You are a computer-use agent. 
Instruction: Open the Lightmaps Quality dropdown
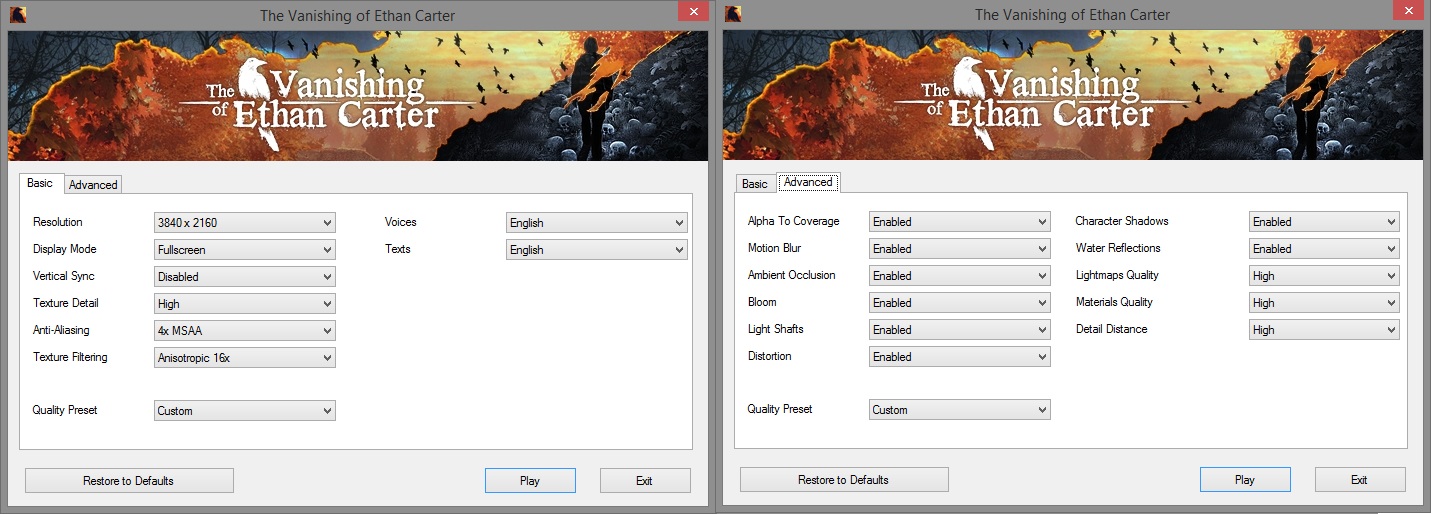(x=1324, y=275)
